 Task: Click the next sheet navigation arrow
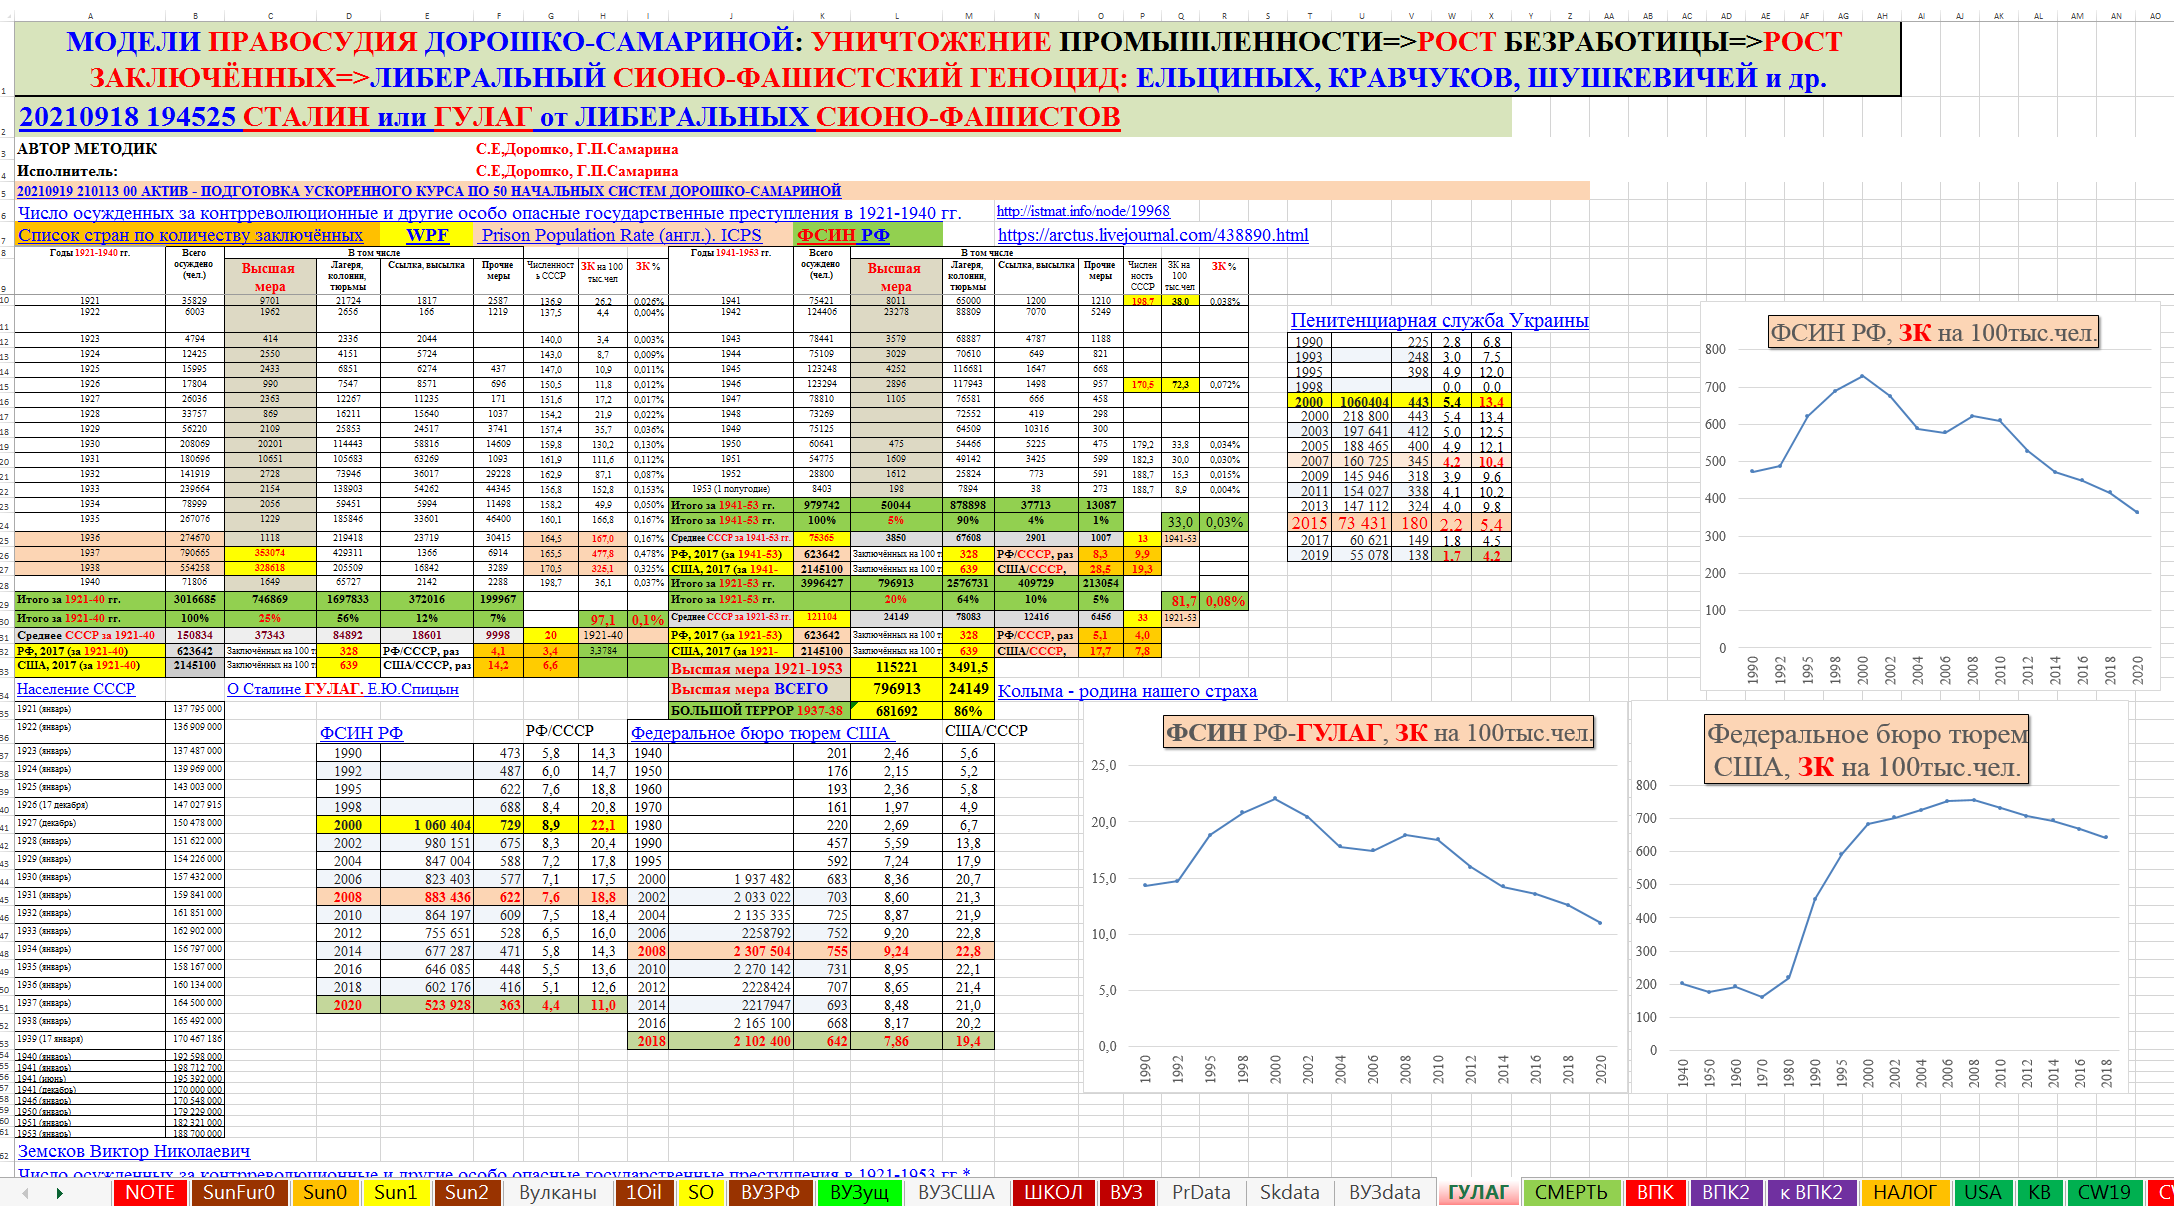tap(59, 1193)
